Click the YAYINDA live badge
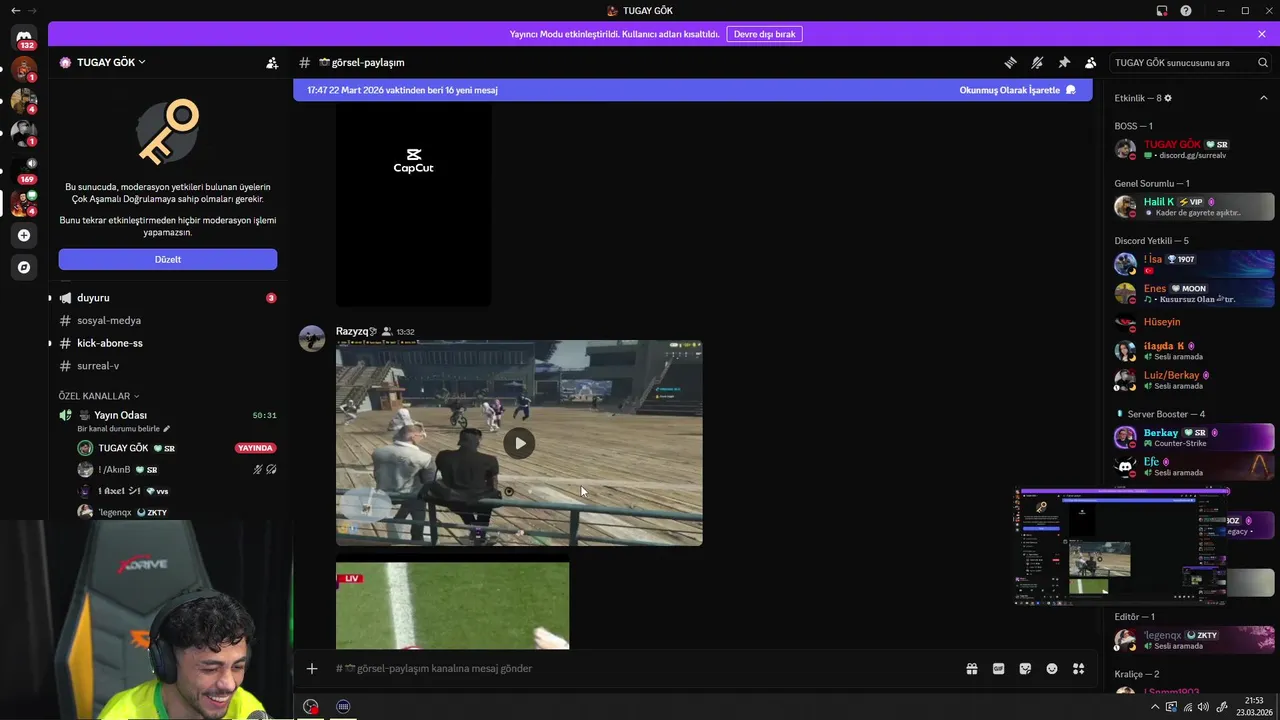 255,448
